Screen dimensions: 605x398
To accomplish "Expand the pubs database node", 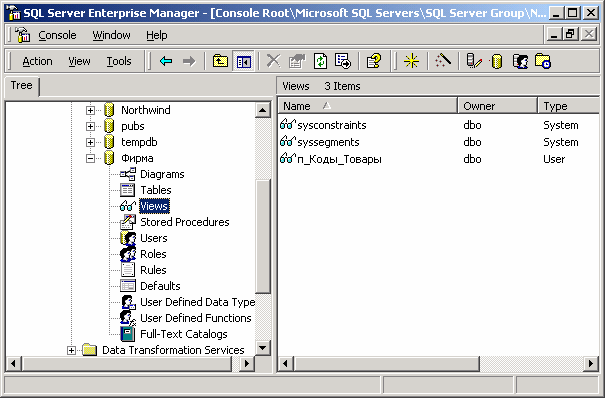I will pyautogui.click(x=90, y=126).
